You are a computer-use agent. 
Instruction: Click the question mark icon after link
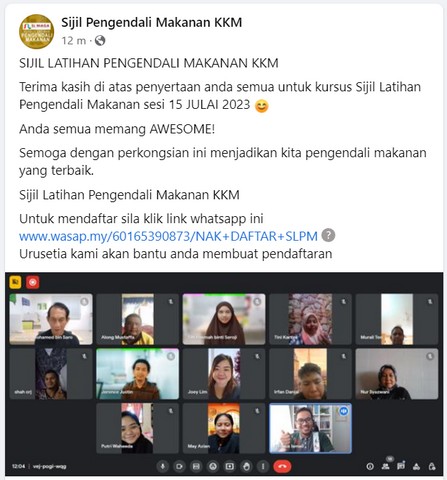pyautogui.click(x=328, y=235)
